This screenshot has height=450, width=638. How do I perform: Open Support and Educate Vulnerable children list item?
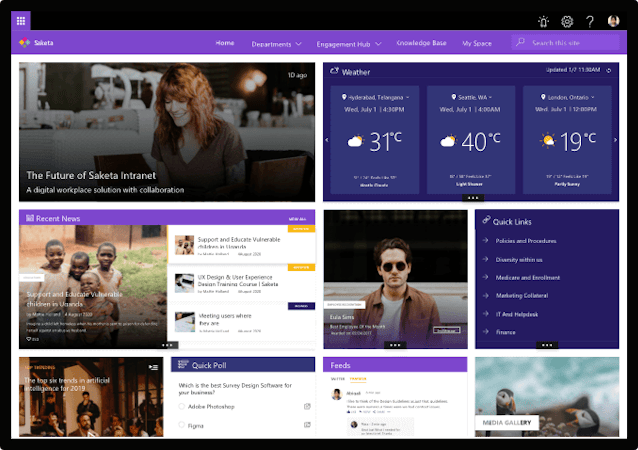[242, 245]
